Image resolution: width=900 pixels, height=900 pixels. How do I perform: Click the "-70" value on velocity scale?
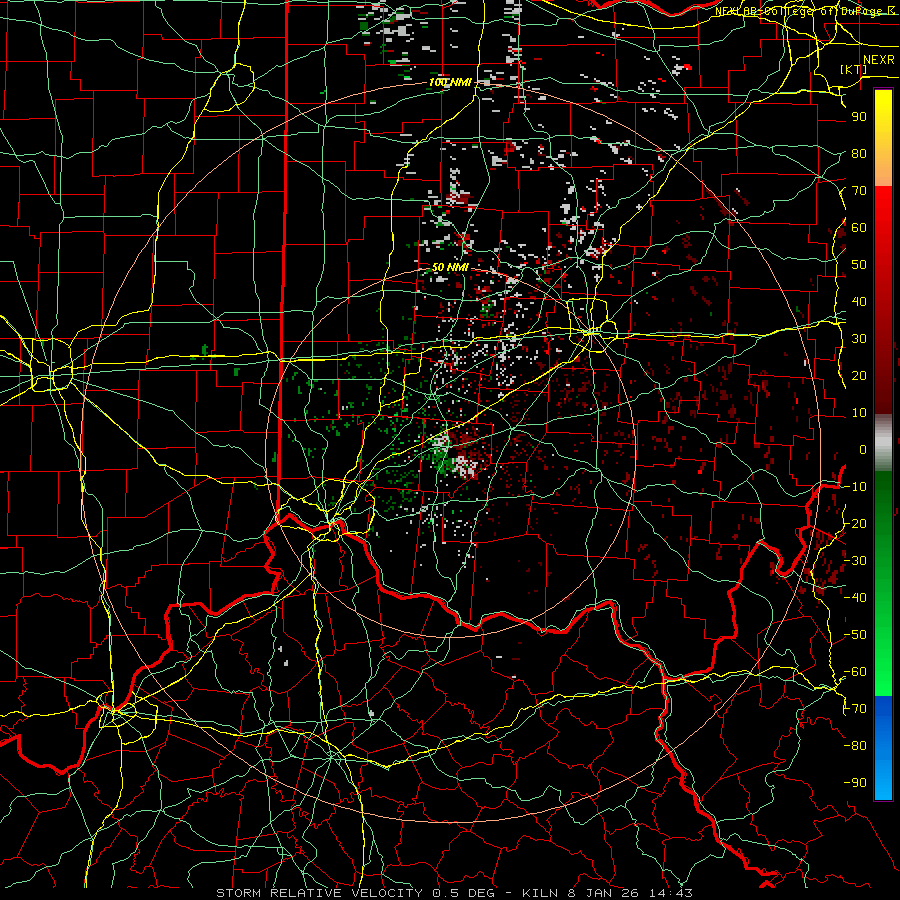point(855,709)
